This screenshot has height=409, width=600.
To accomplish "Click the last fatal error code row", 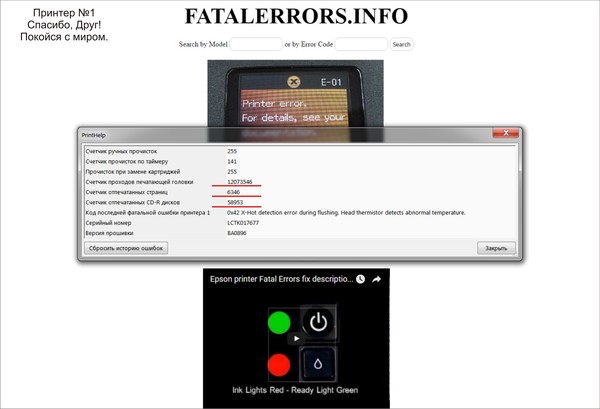I will [x=300, y=212].
